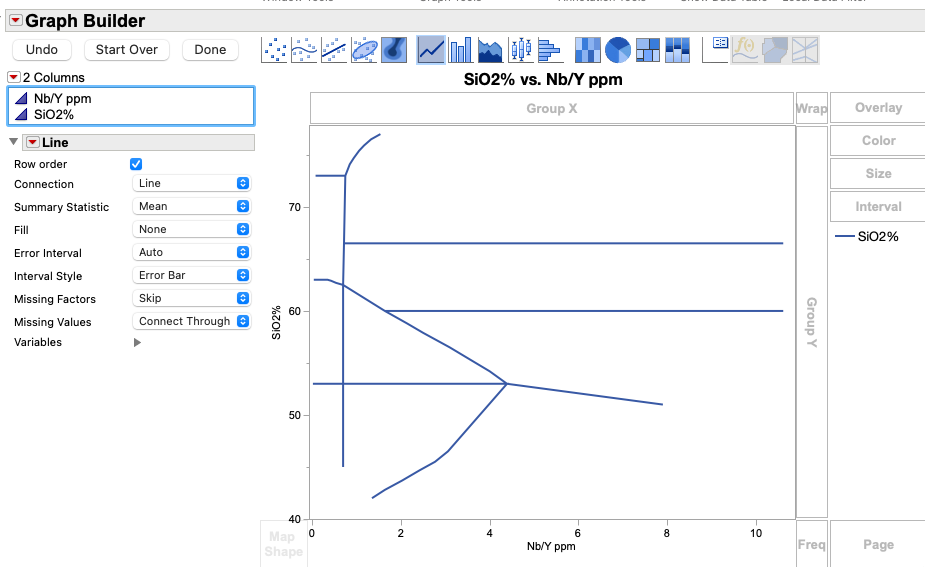Click the SiO2% y-axis label
The image size is (925, 567).
[276, 322]
